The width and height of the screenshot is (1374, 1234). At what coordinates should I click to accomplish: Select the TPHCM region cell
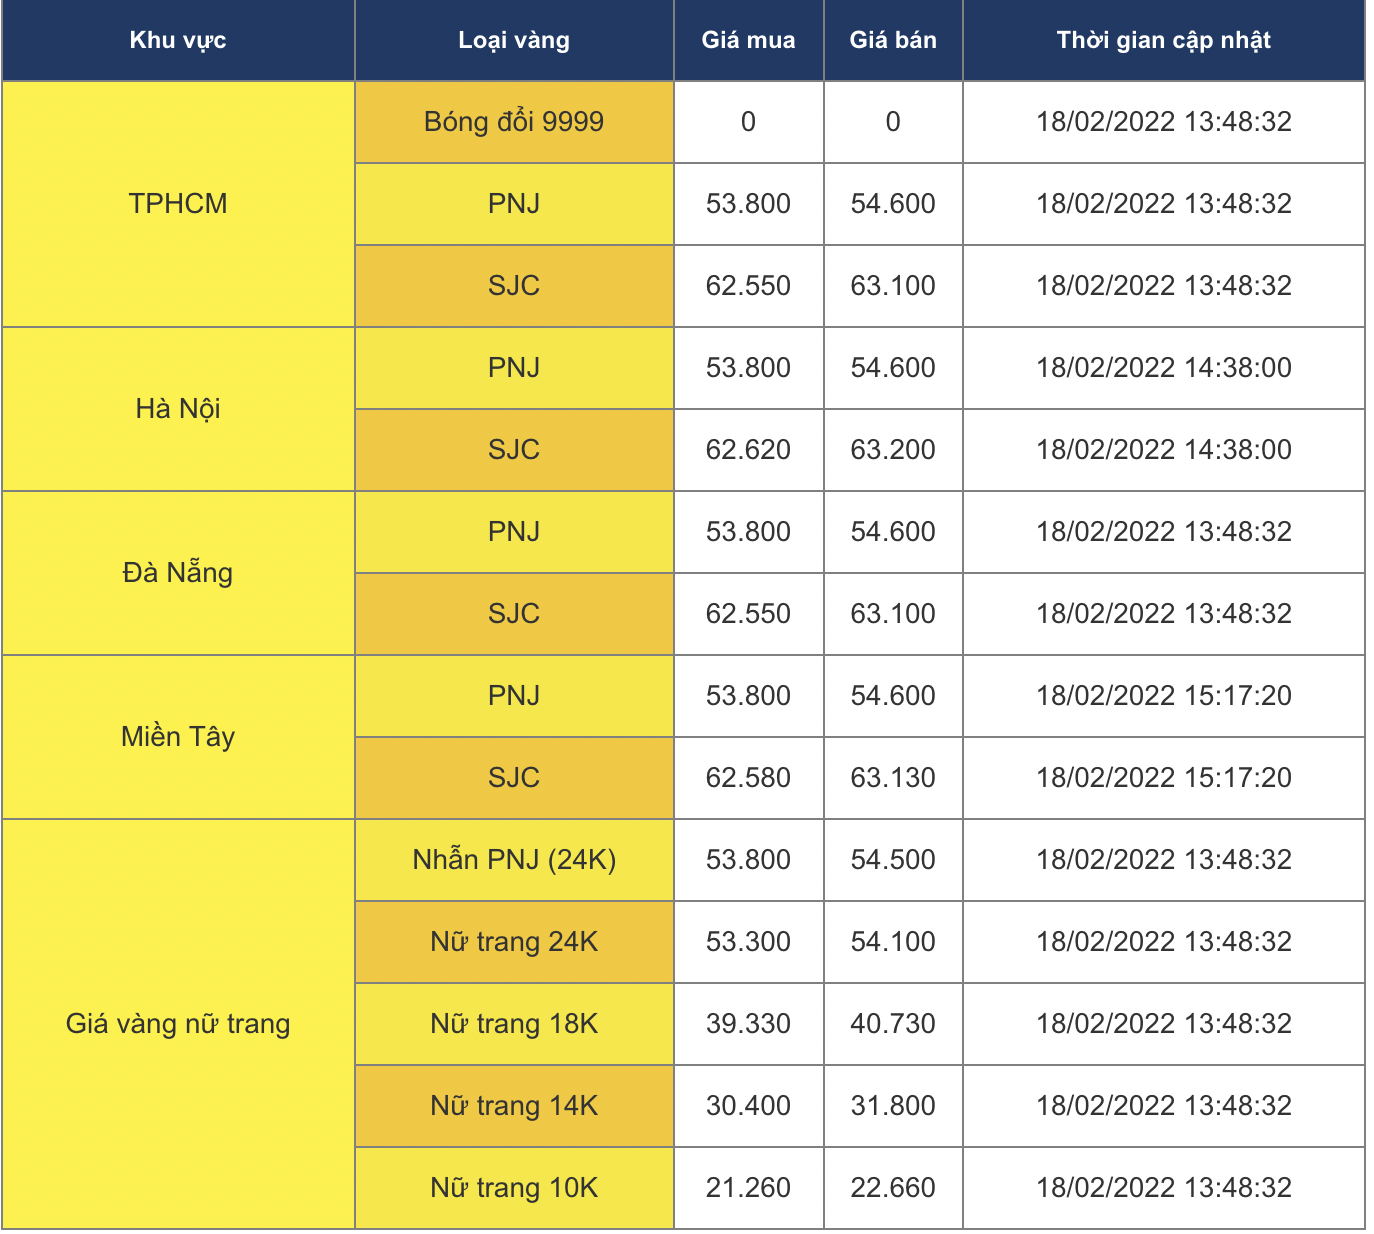point(178,203)
